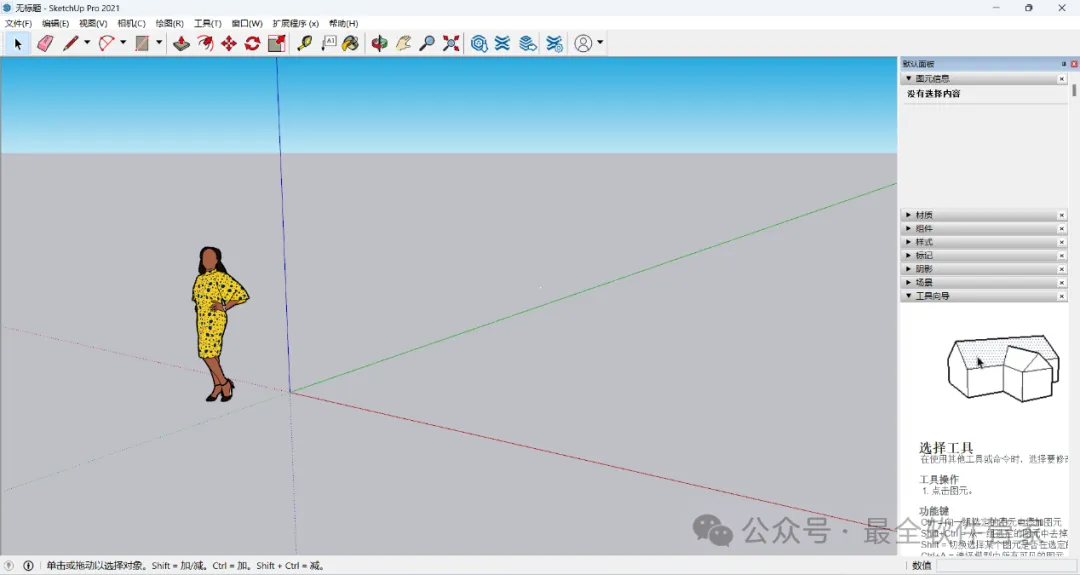Pick the Zoom magnifier tool
Viewport: 1080px width, 575px height.
(427, 43)
